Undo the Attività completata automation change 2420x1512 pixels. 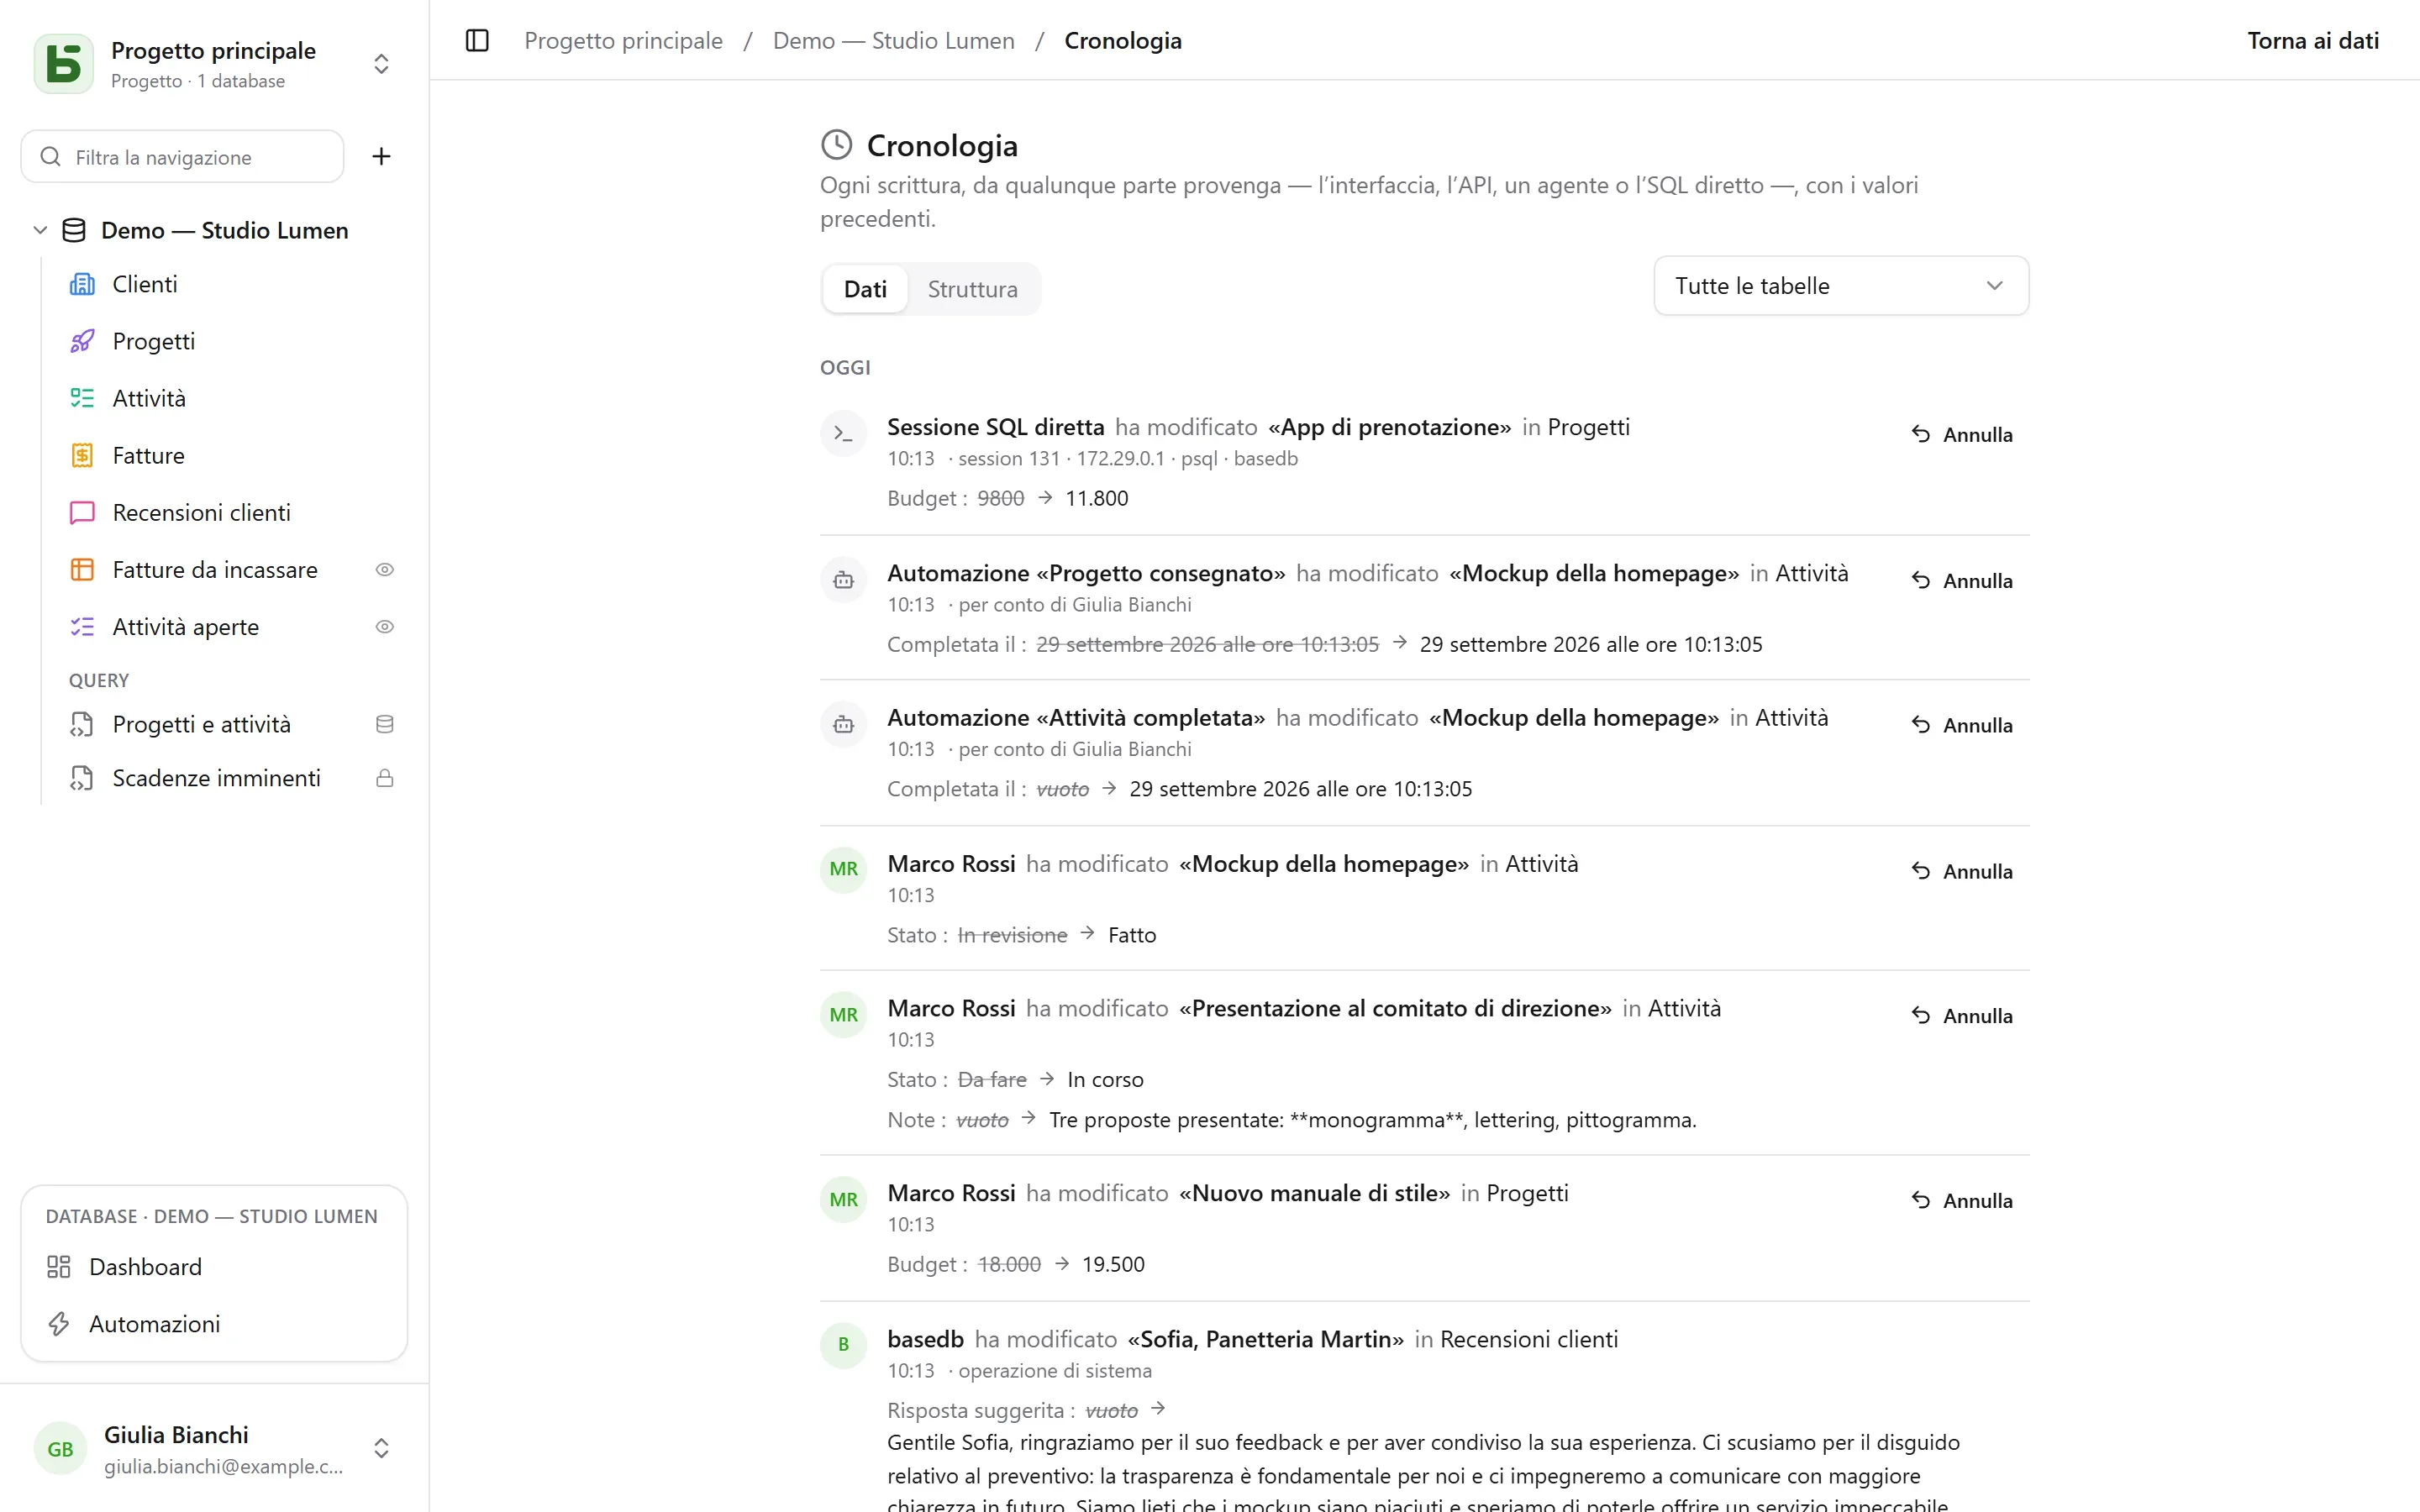1962,725
